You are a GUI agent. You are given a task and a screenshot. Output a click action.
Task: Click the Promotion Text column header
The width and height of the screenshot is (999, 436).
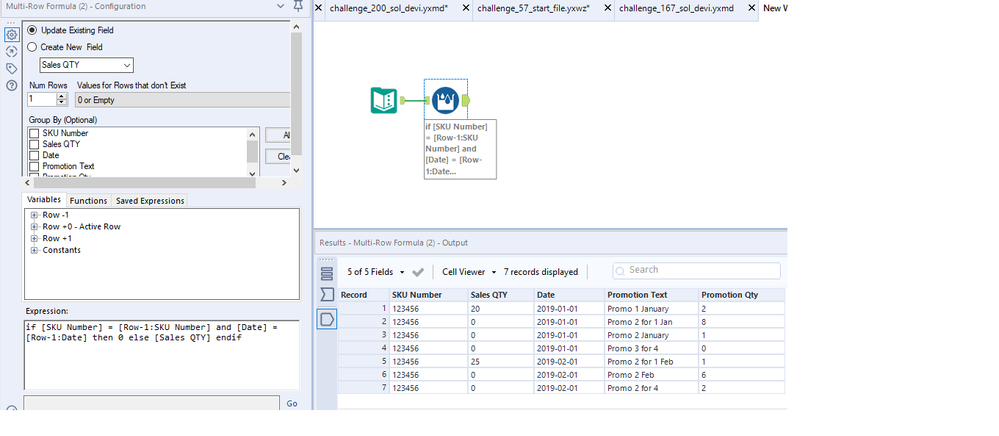pos(650,295)
